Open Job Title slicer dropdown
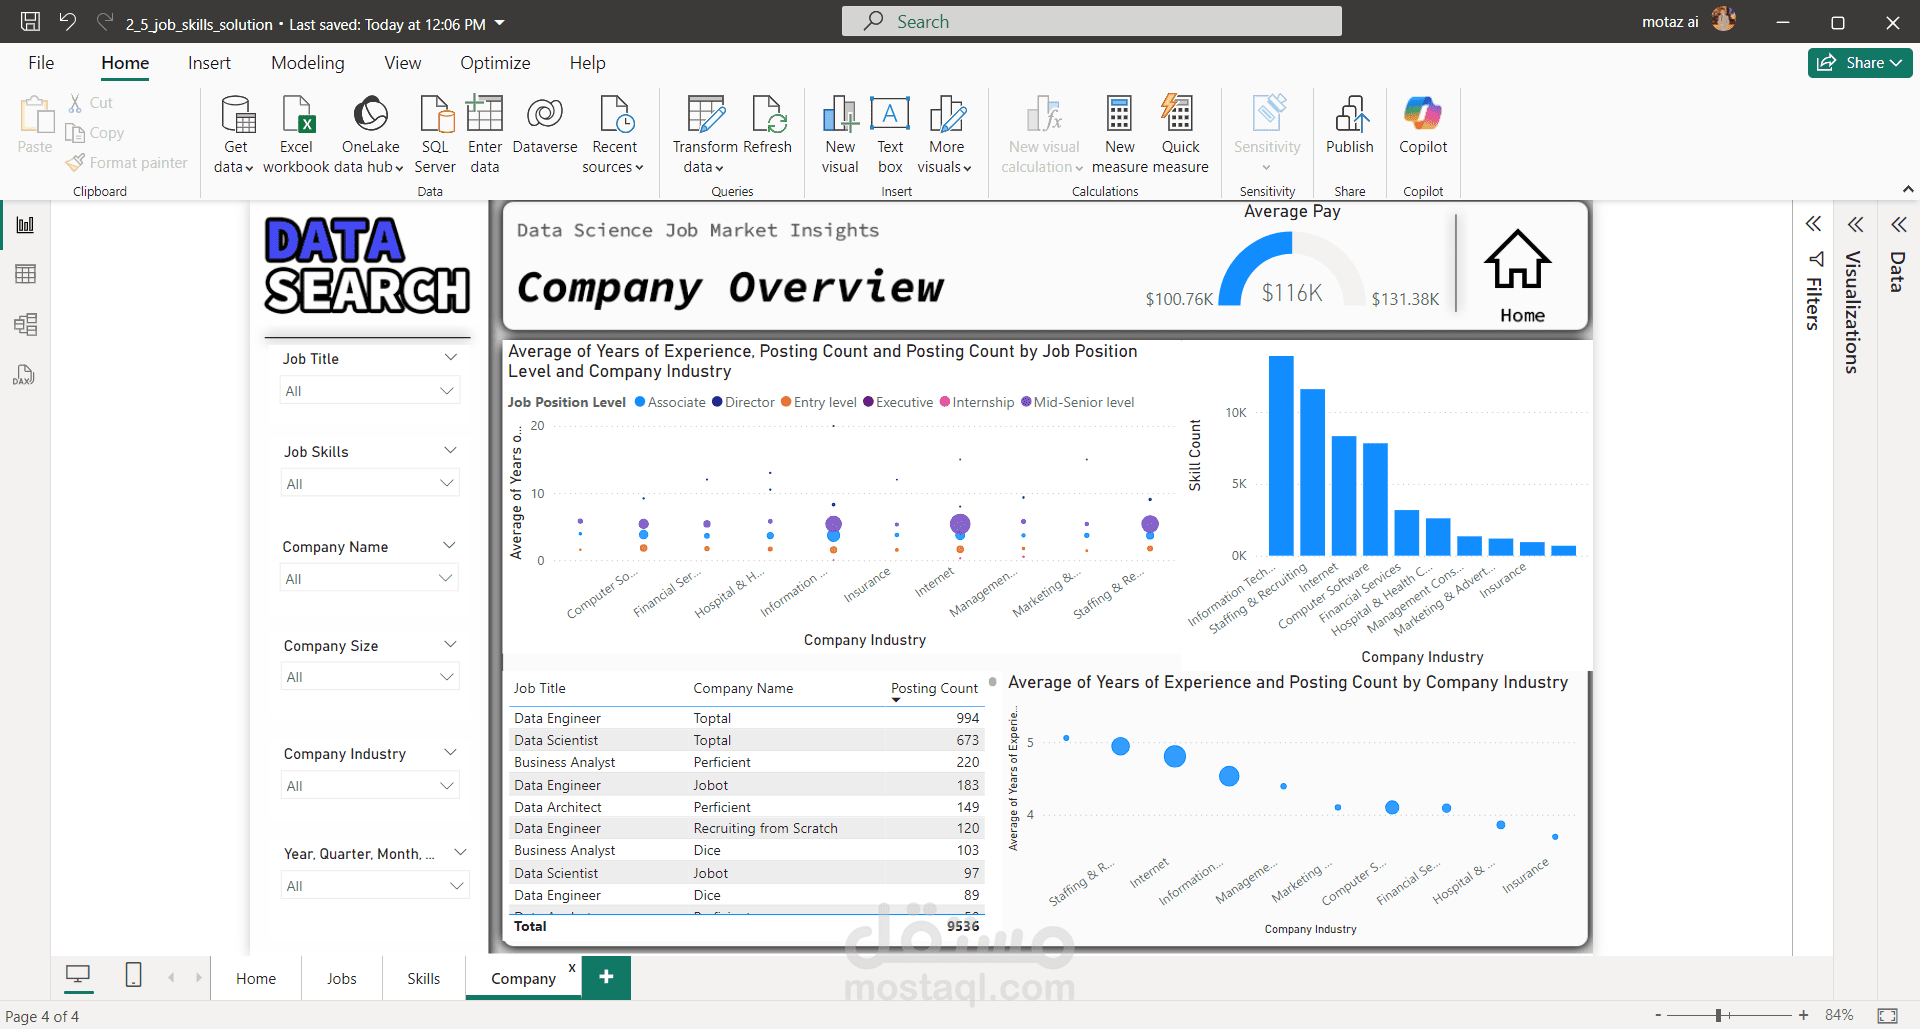This screenshot has width=1920, height=1029. tap(369, 391)
